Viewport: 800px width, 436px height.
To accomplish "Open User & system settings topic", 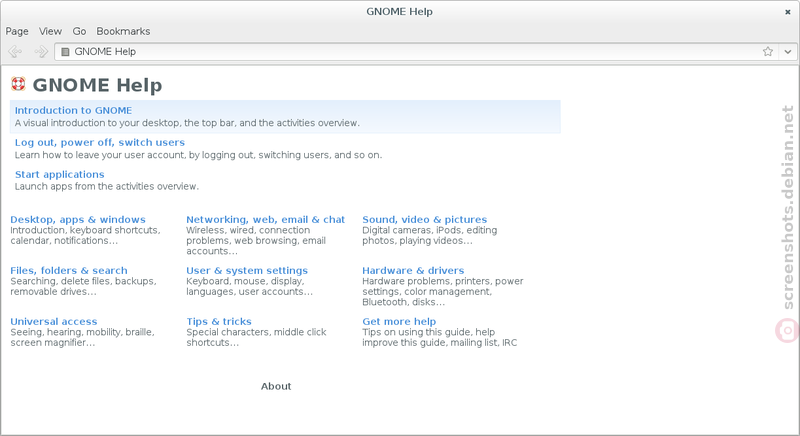I will pos(247,270).
